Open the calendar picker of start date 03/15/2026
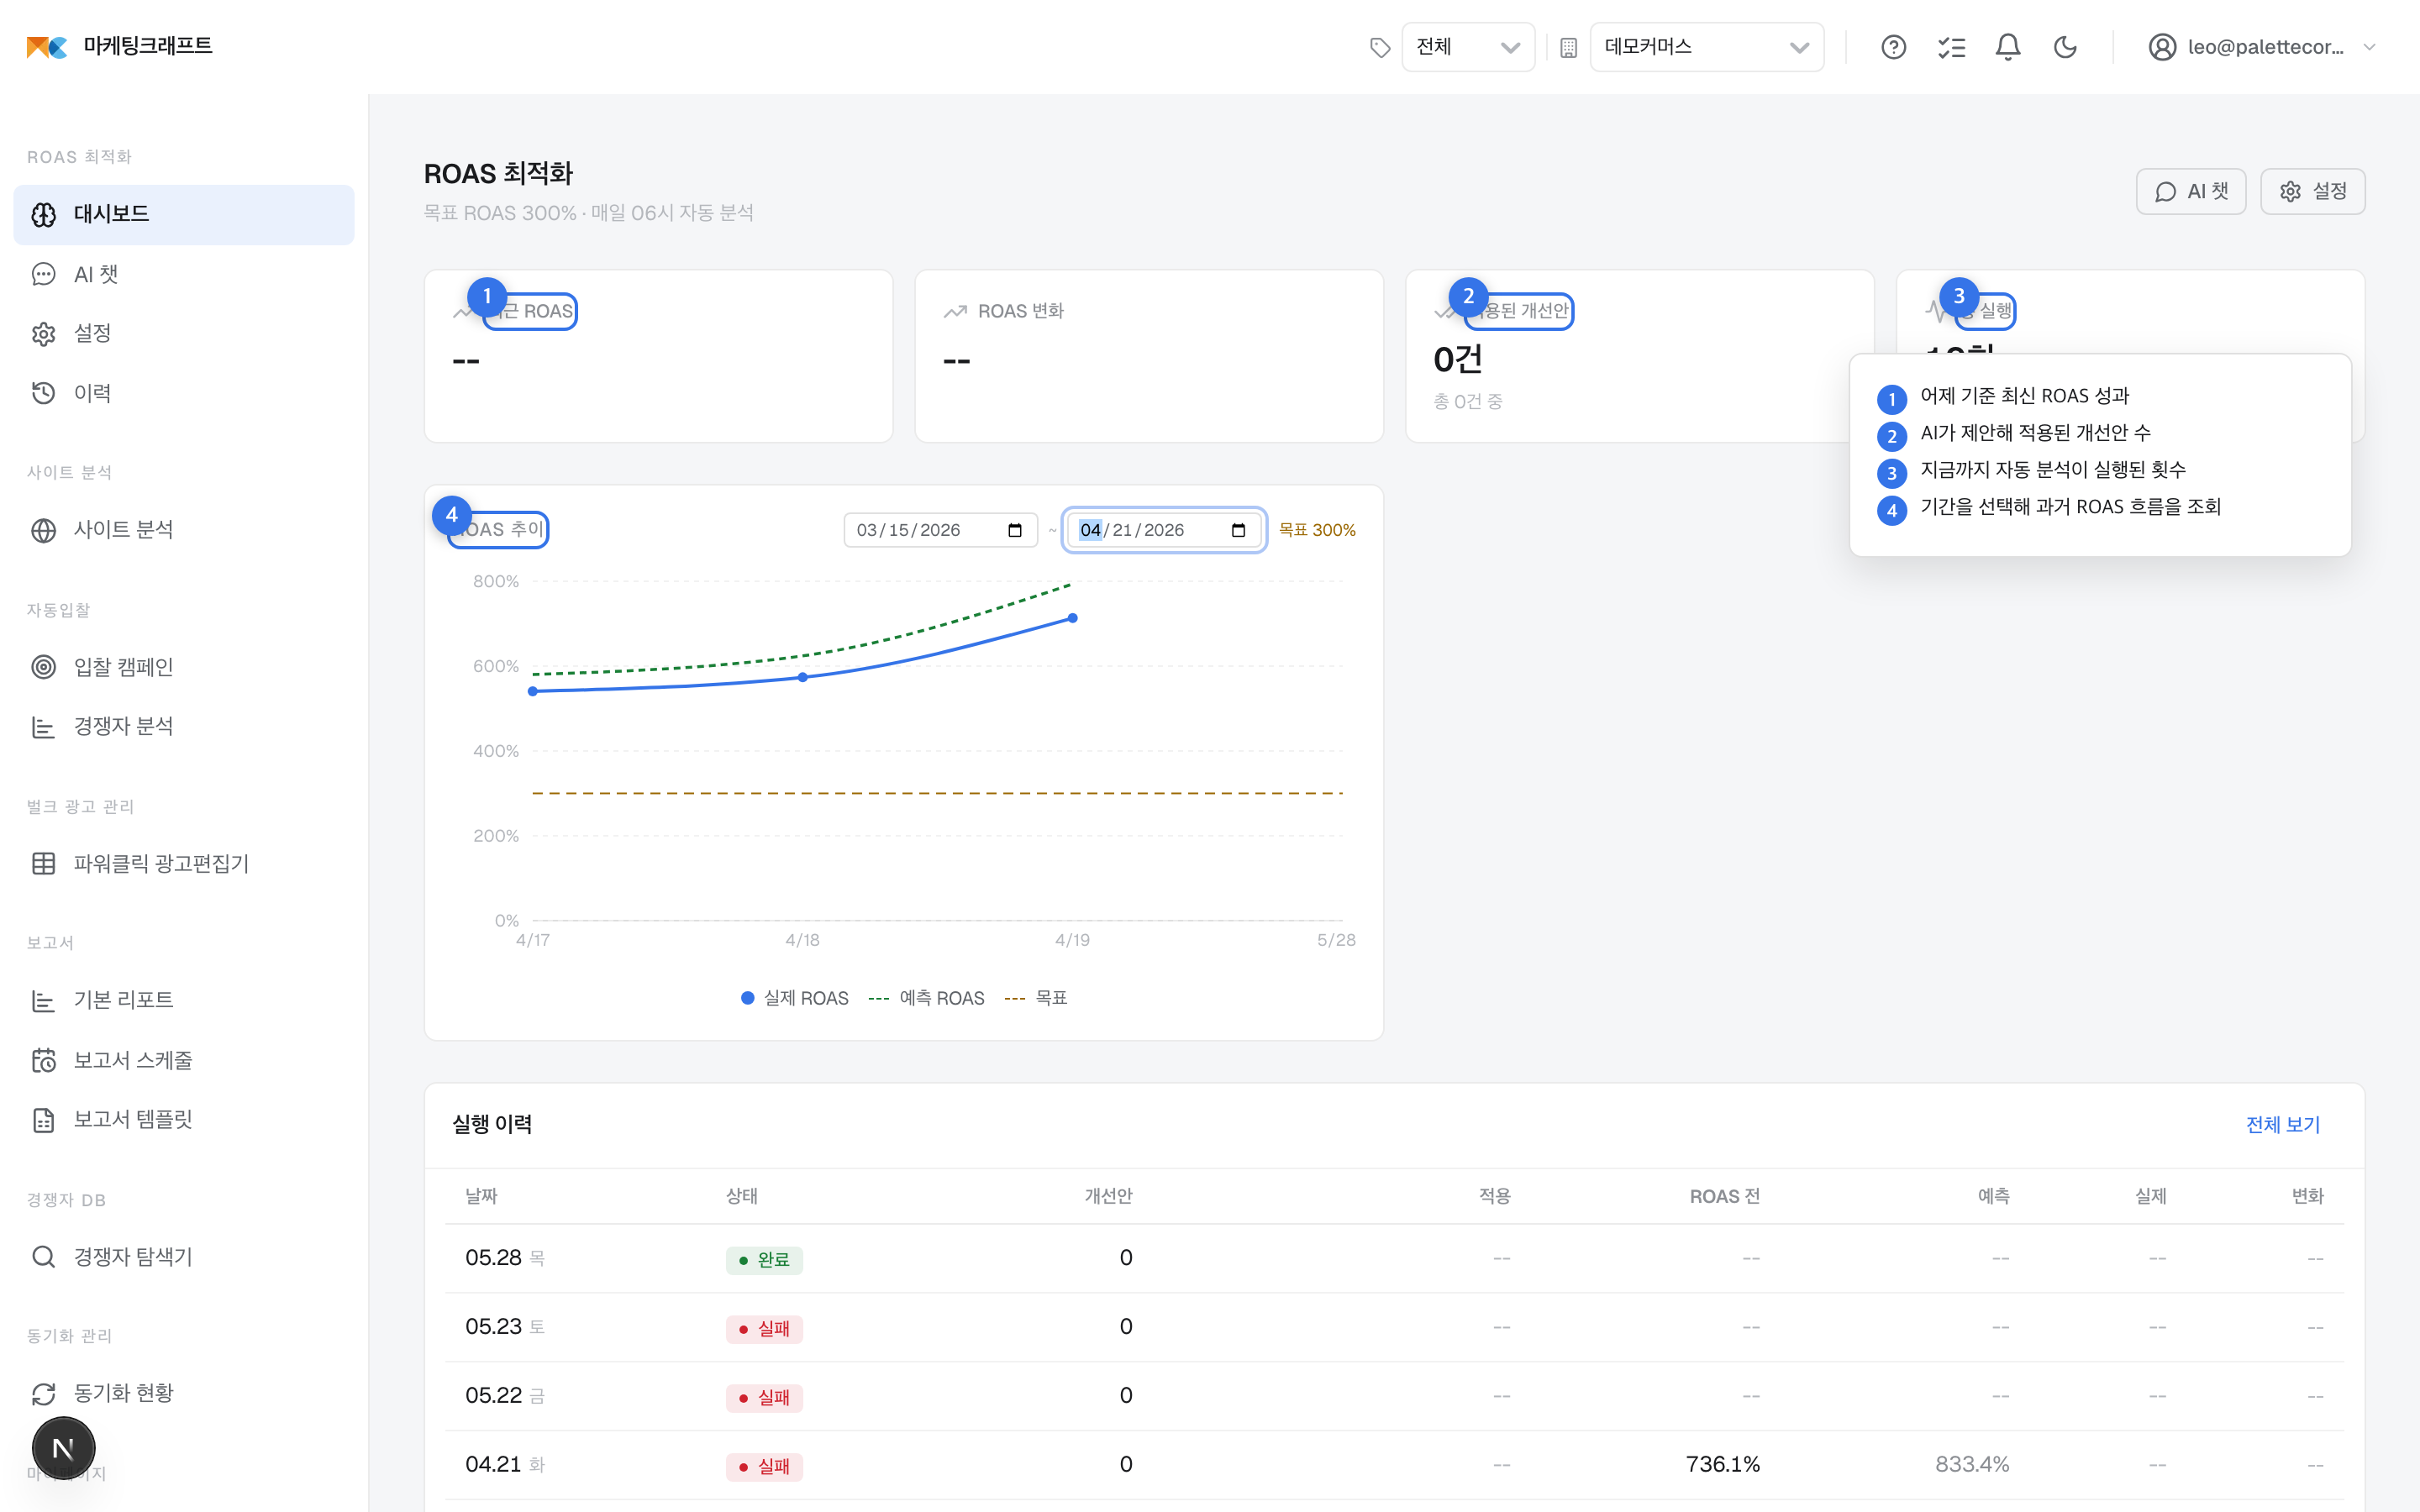 1015,530
